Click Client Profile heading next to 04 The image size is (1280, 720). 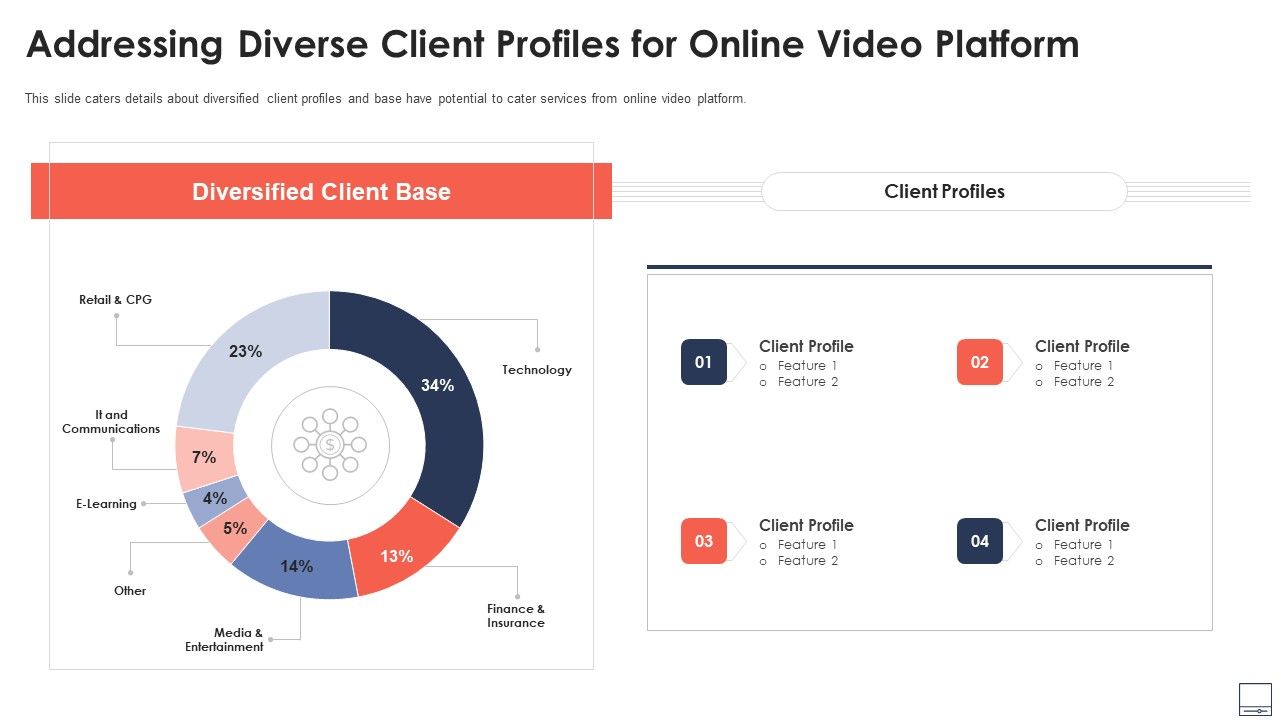[1082, 525]
